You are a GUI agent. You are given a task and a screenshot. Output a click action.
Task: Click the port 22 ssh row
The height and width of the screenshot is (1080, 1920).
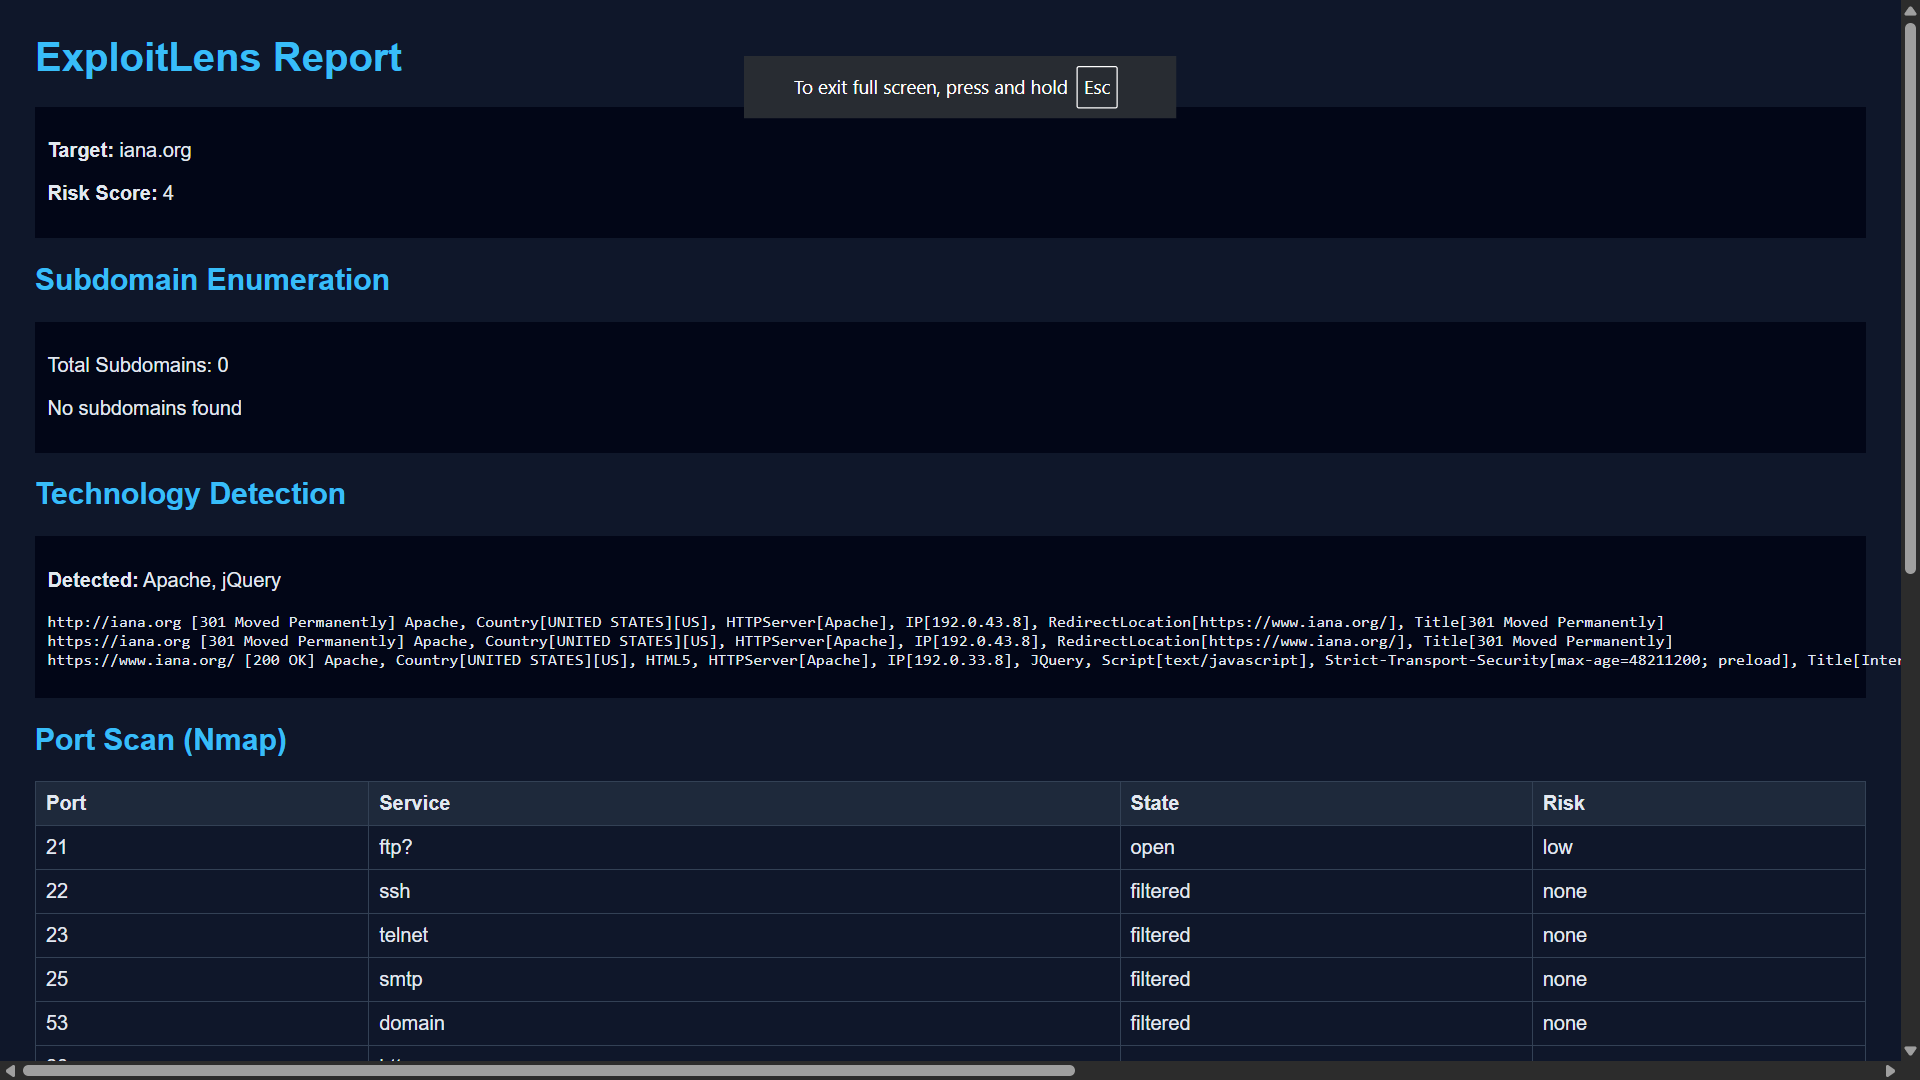[x=394, y=891]
